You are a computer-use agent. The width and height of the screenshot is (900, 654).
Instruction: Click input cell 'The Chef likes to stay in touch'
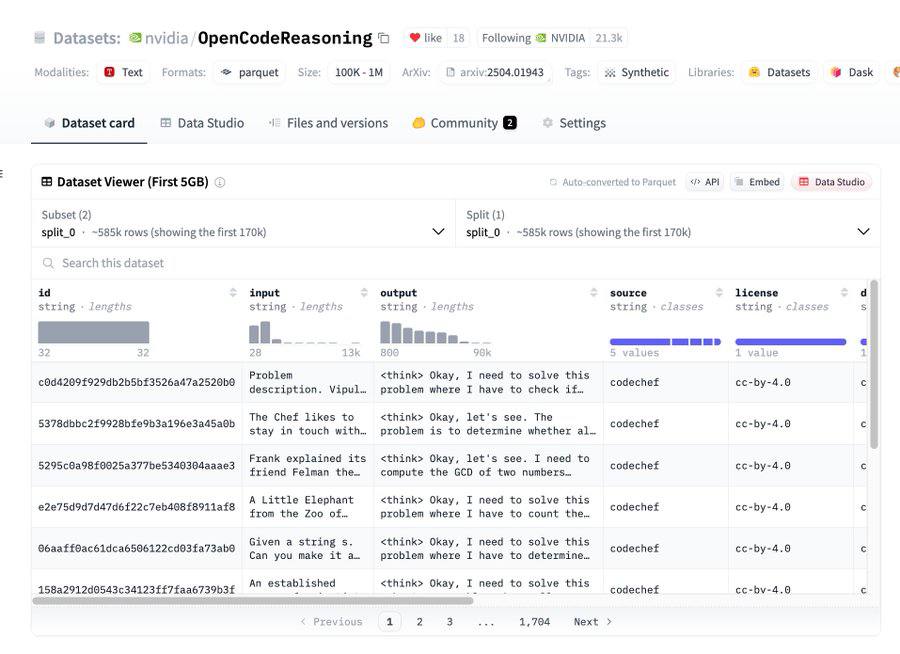(x=308, y=424)
